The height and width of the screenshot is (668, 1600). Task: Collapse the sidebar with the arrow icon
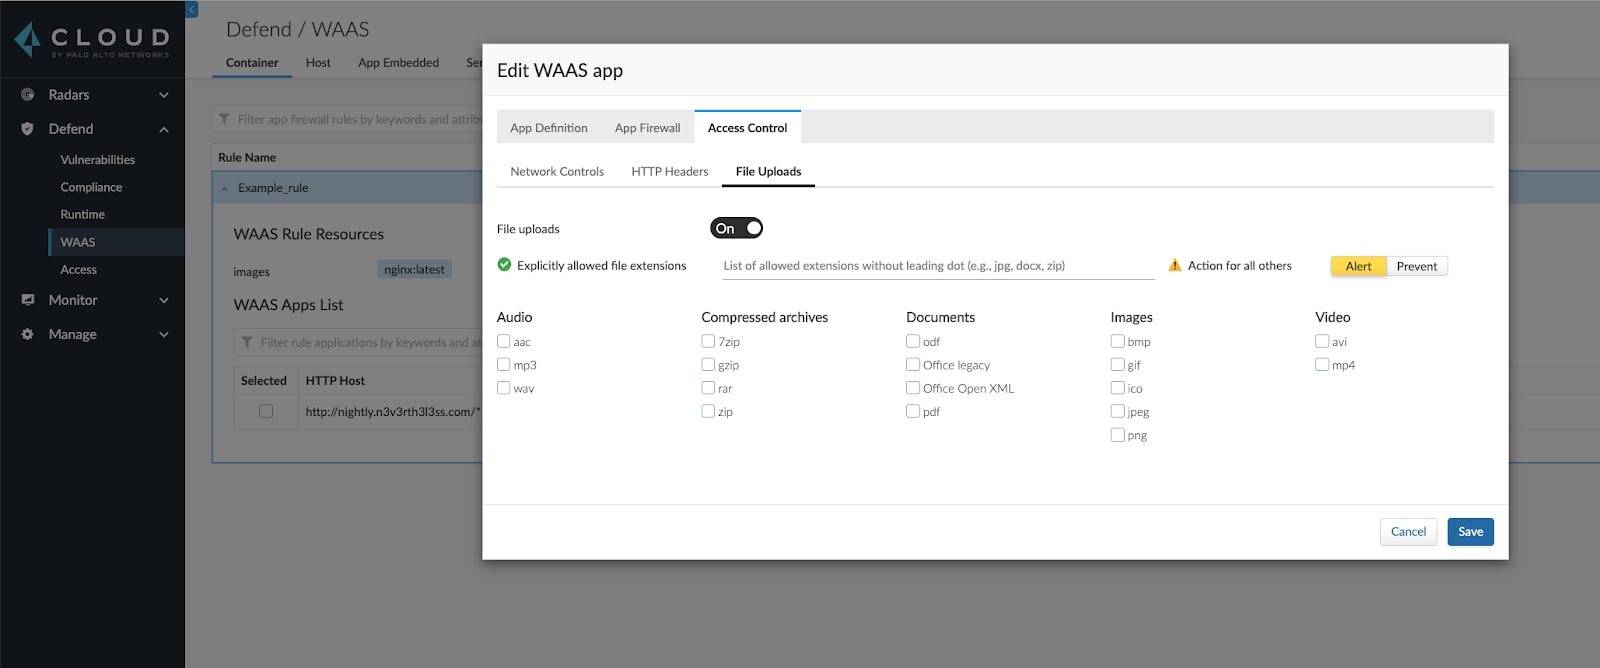192,9
